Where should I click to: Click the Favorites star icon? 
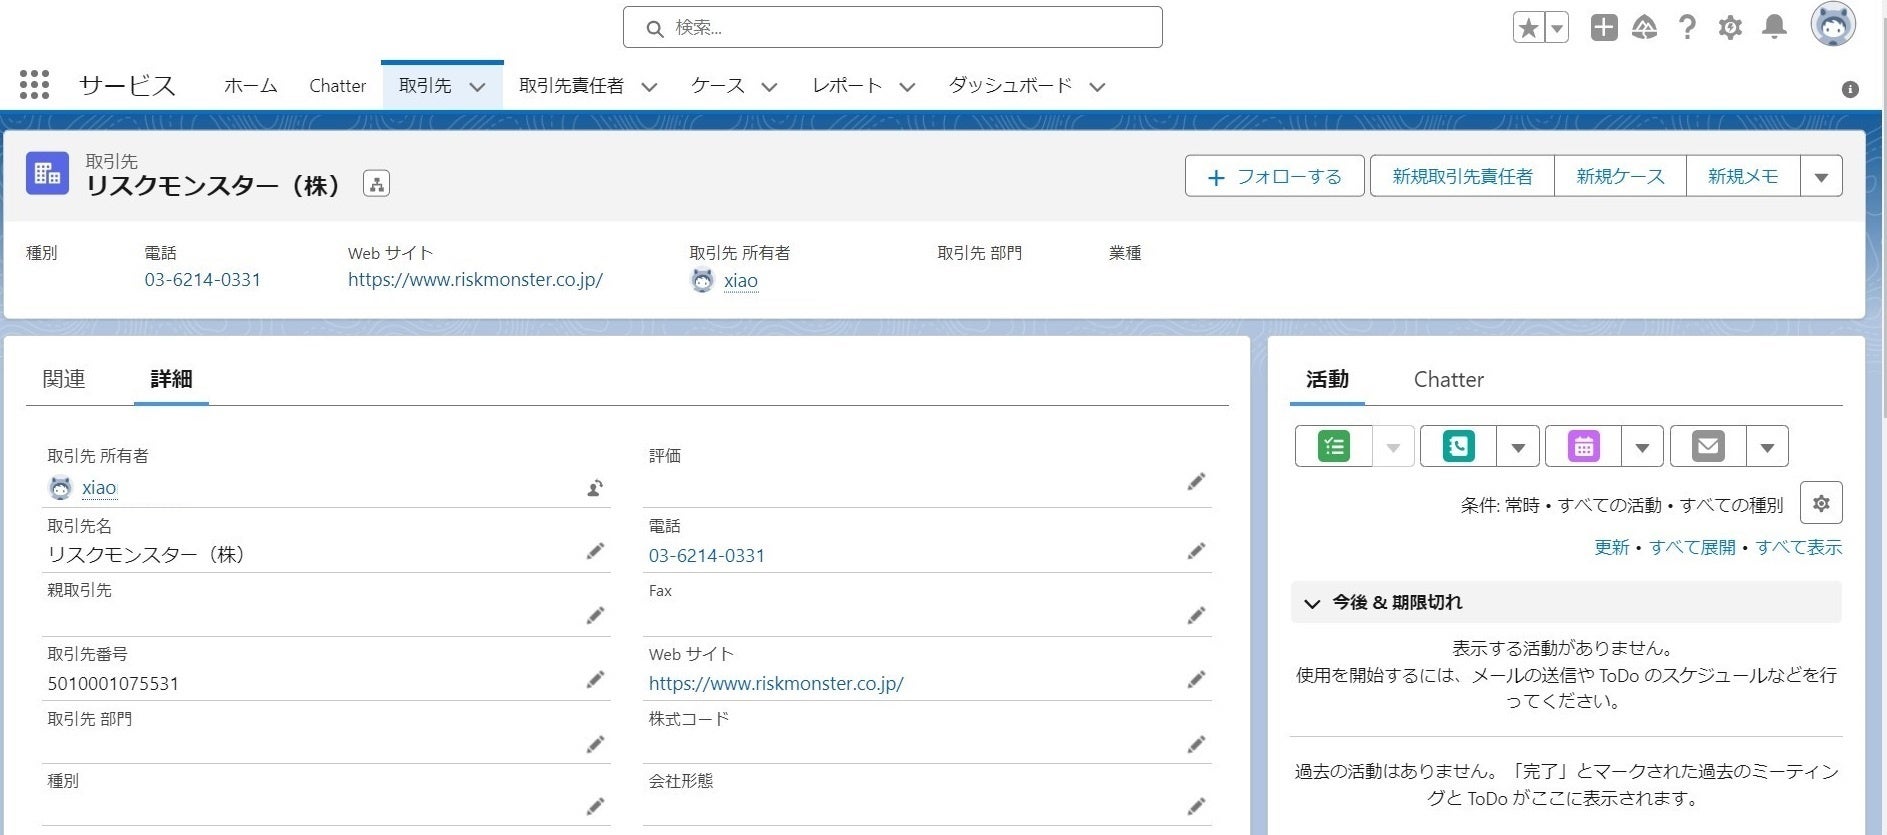[x=1528, y=28]
